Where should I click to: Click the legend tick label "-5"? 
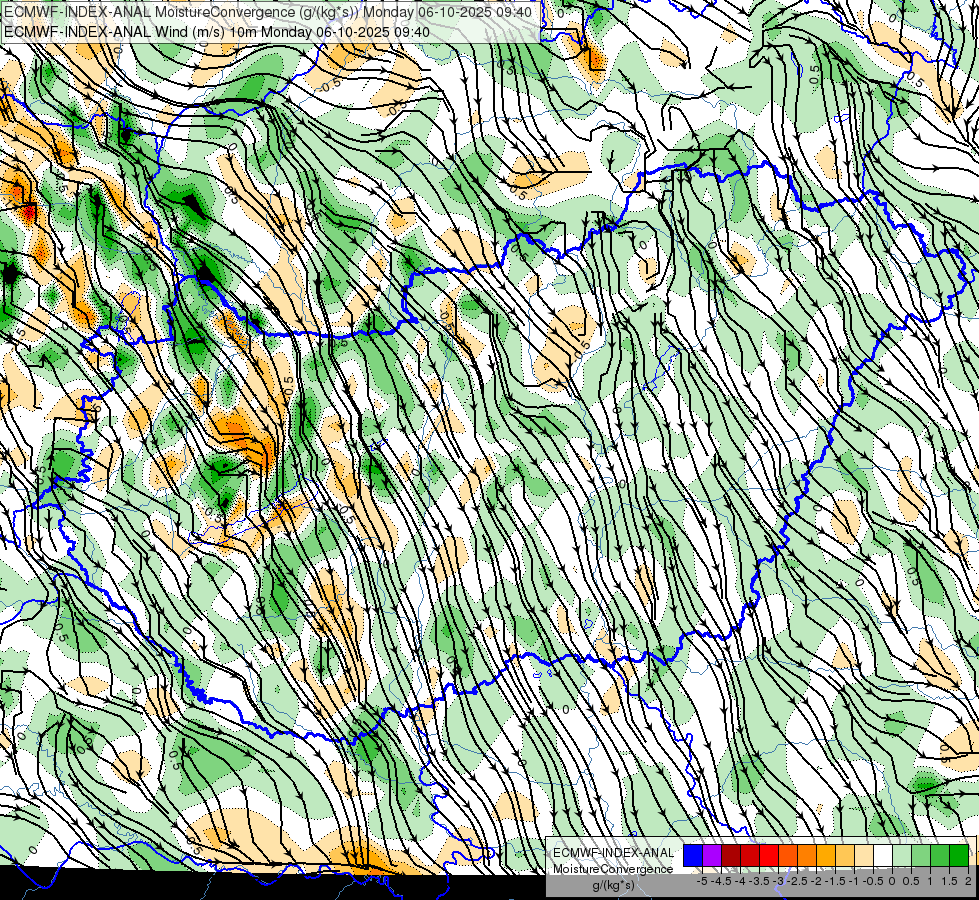pos(702,881)
